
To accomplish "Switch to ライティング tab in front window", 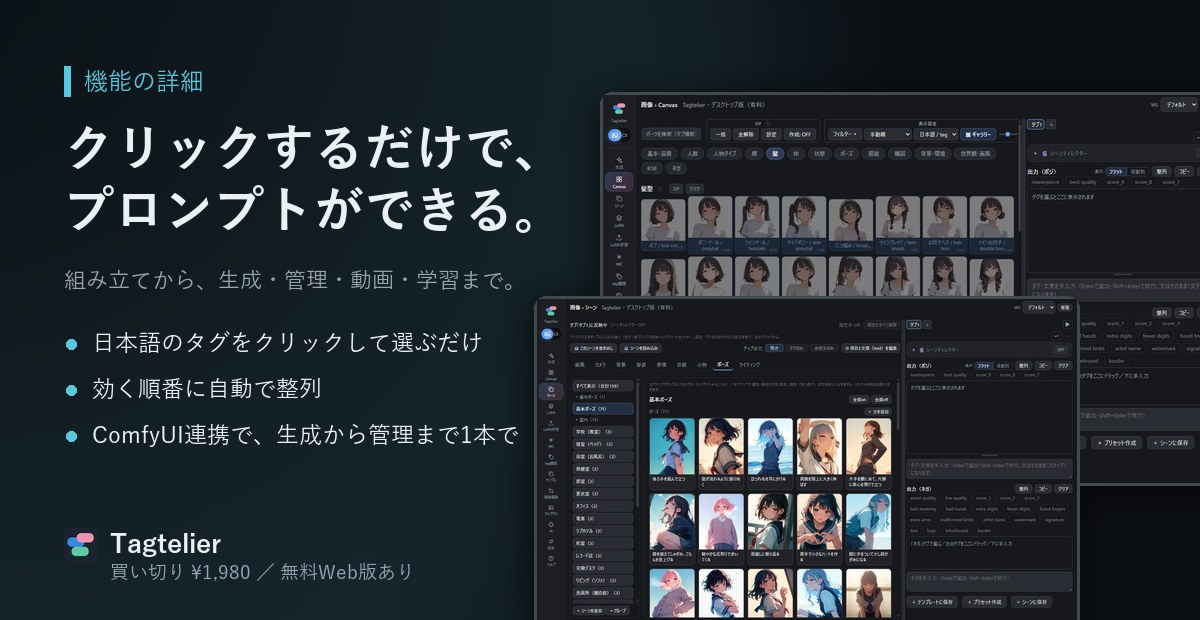I will click(749, 365).
